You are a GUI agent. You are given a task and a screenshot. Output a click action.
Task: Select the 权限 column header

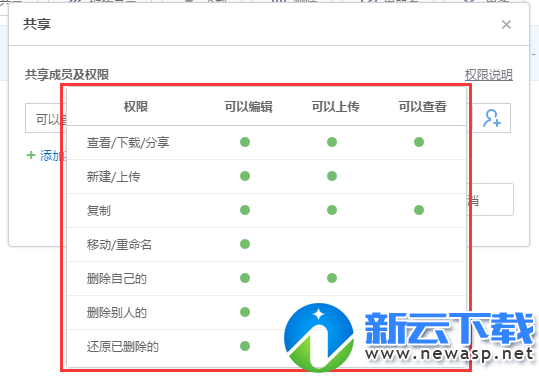[136, 107]
